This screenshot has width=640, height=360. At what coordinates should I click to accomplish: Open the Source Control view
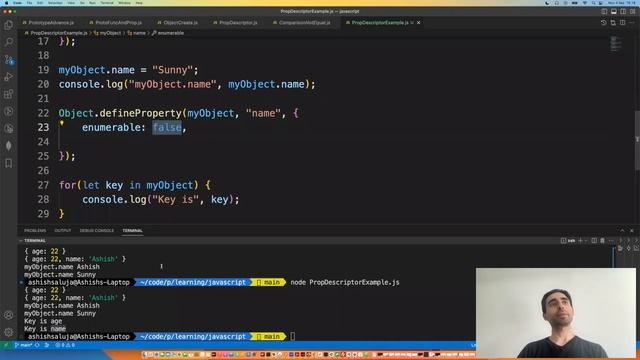pos(9,60)
